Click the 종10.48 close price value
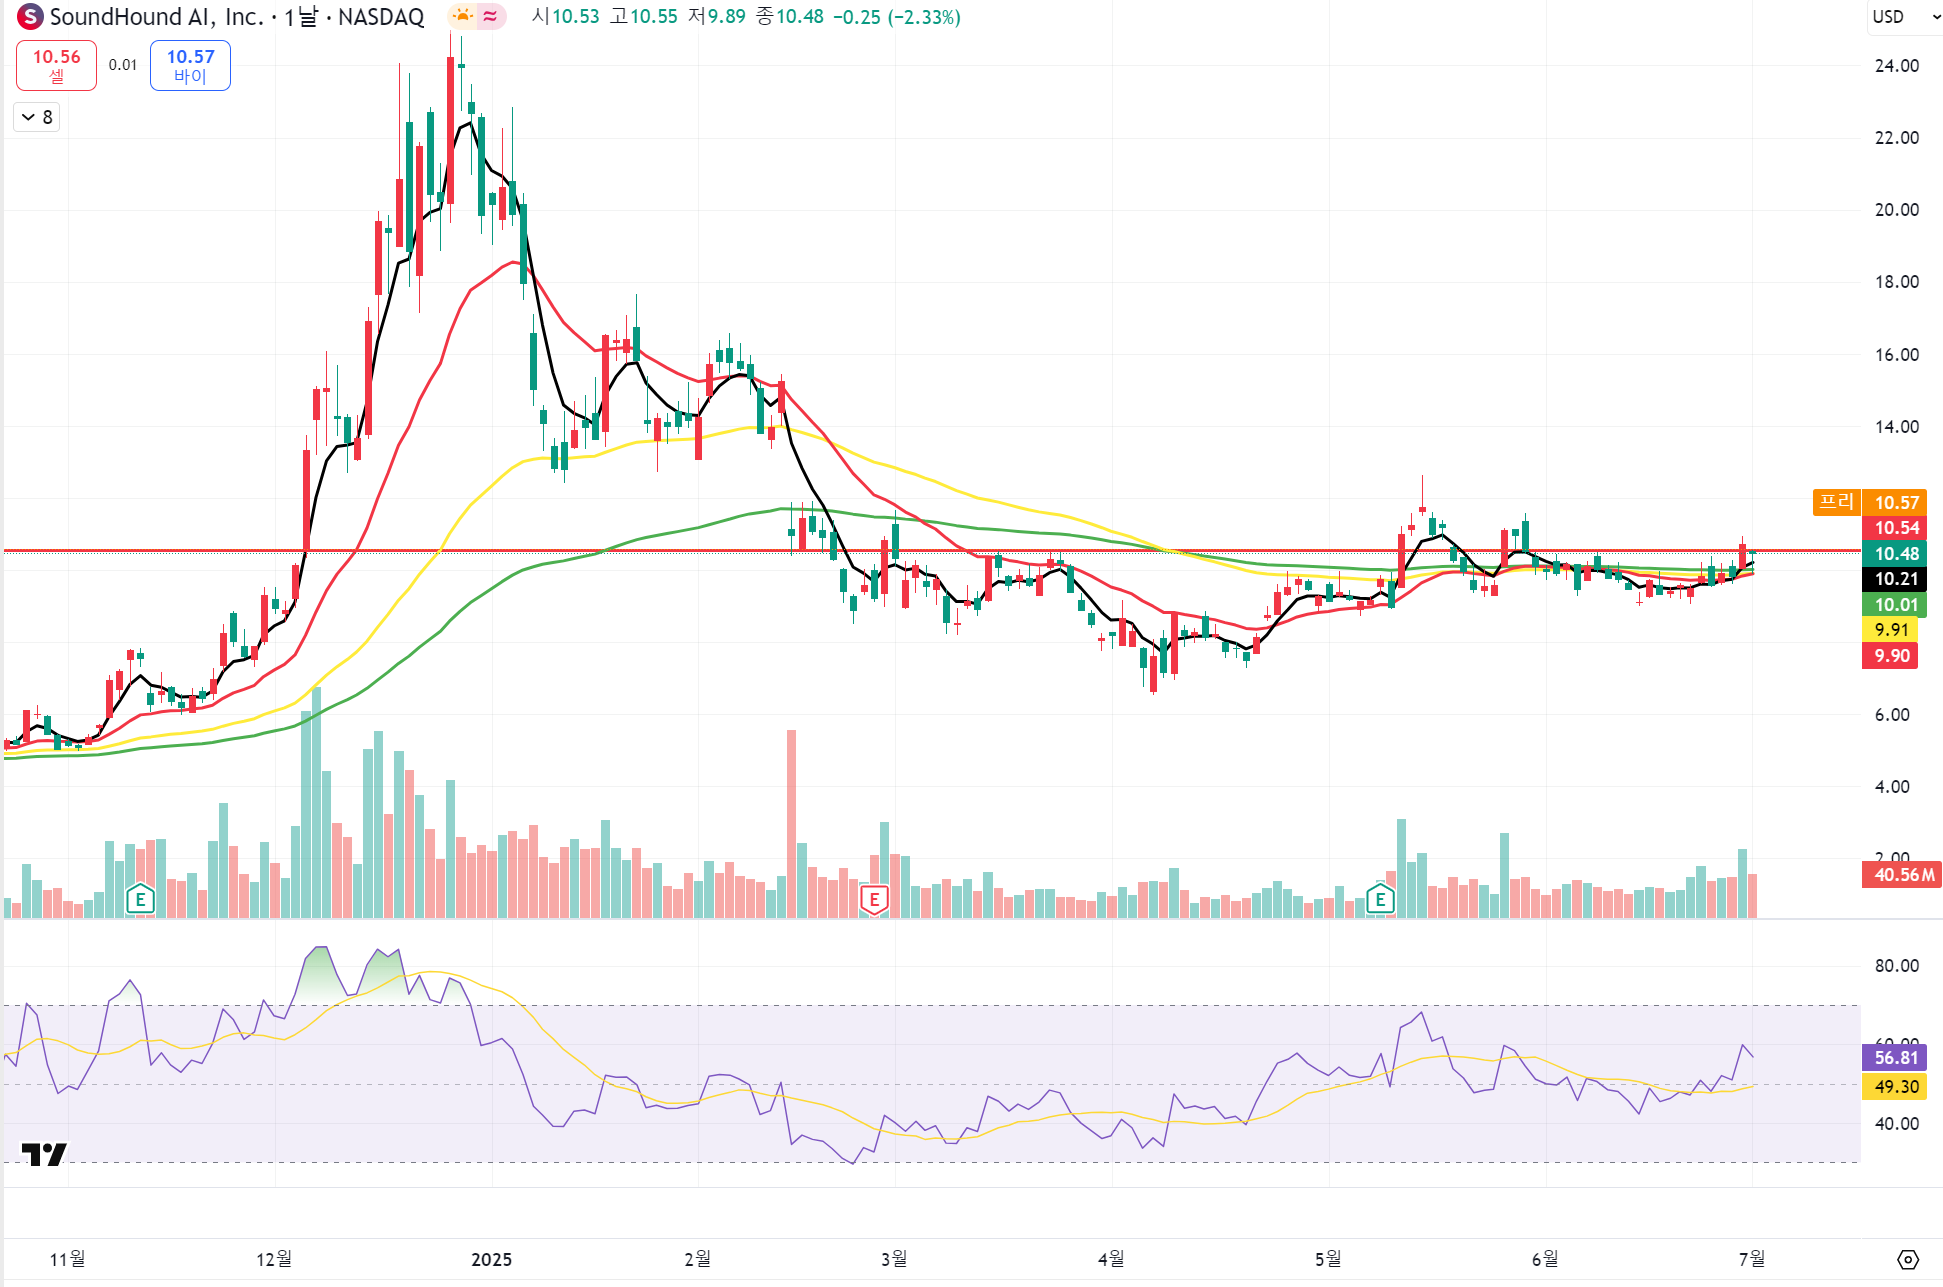The height and width of the screenshot is (1287, 1943). [x=790, y=16]
